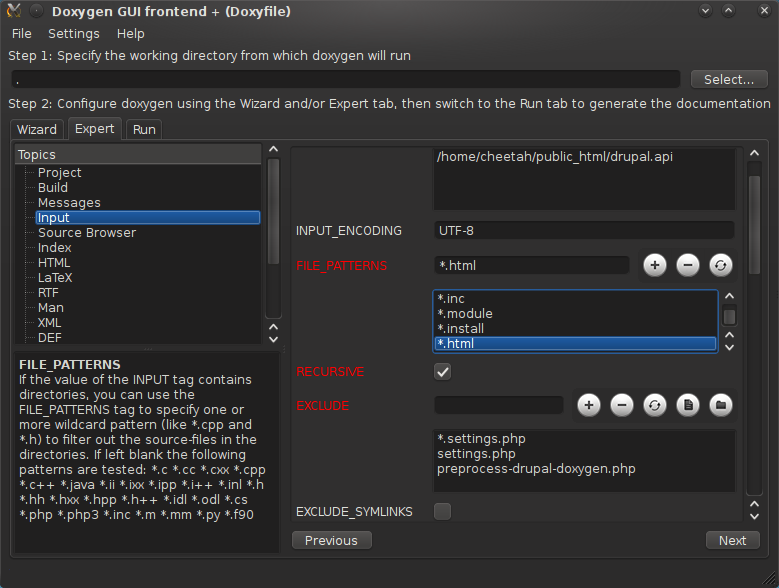
Task: Go to the Next topic page
Action: click(732, 540)
